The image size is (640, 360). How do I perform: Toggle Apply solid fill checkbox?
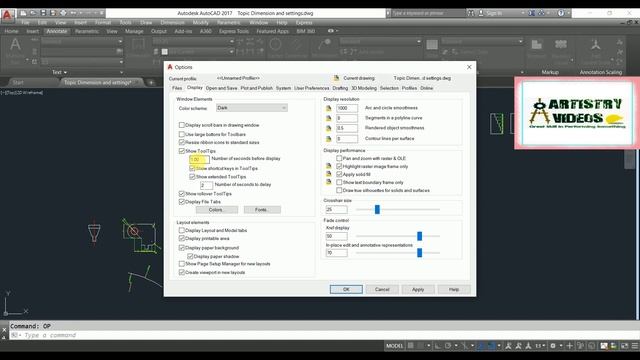pyautogui.click(x=339, y=174)
